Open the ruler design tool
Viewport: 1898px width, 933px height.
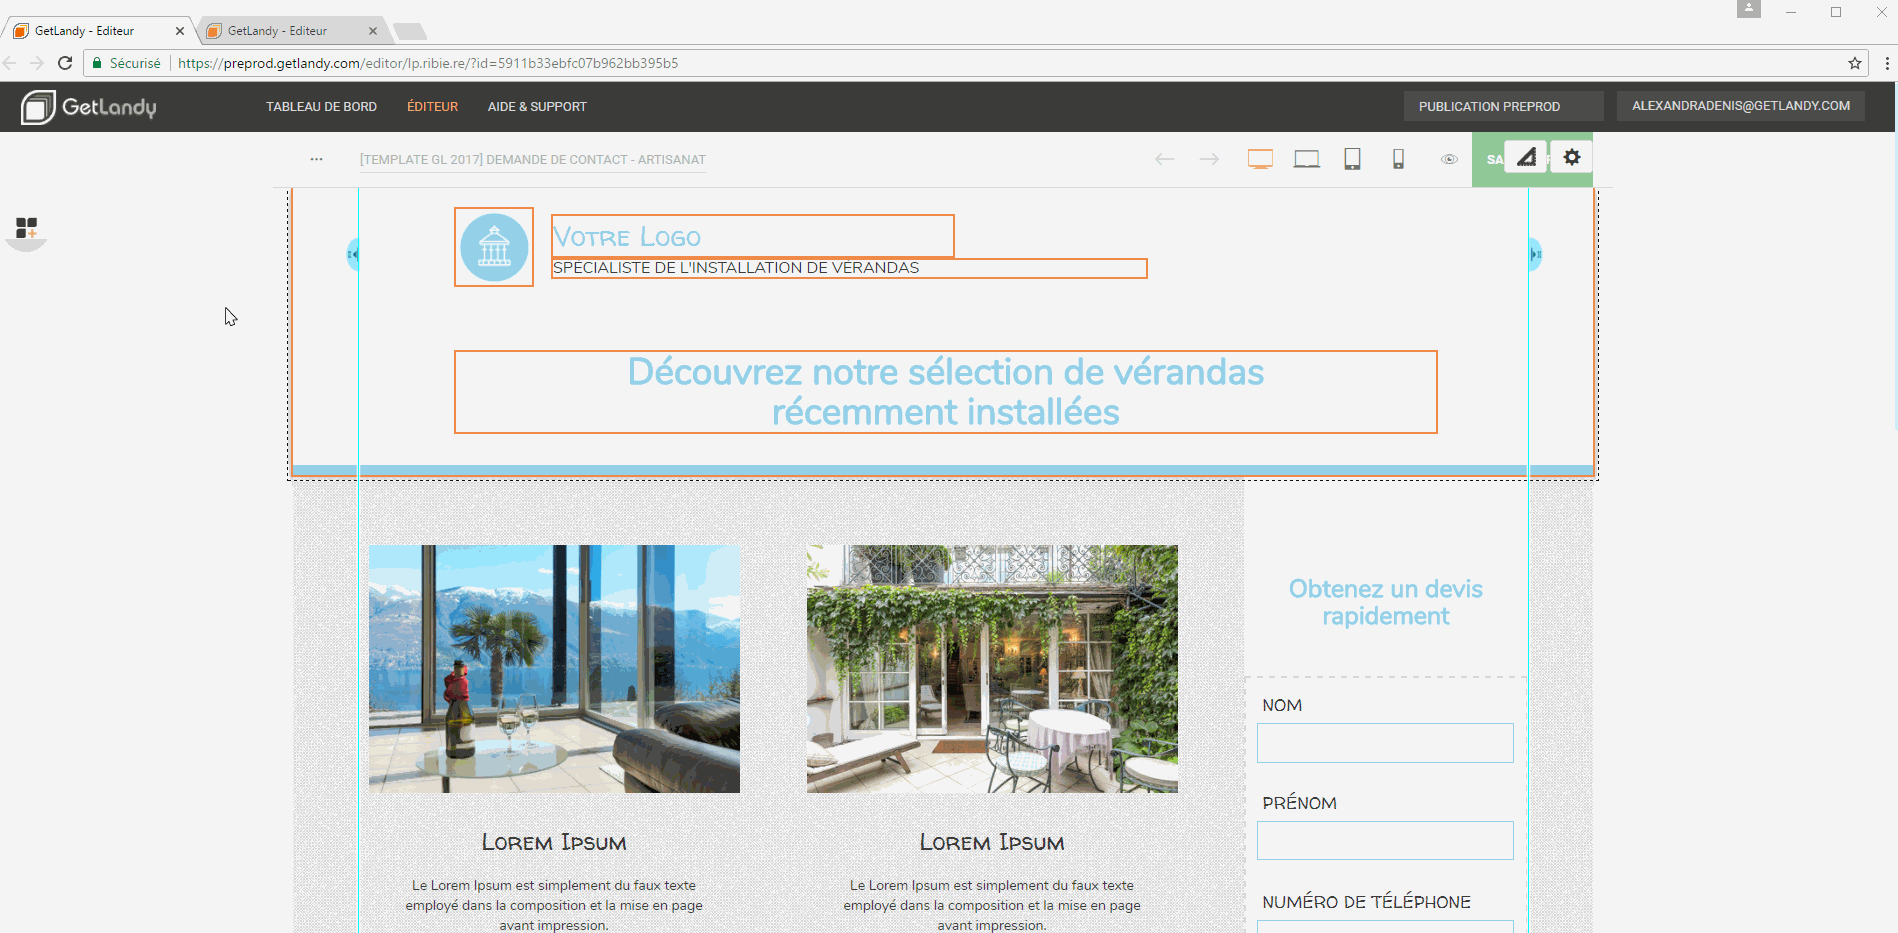coord(1526,158)
